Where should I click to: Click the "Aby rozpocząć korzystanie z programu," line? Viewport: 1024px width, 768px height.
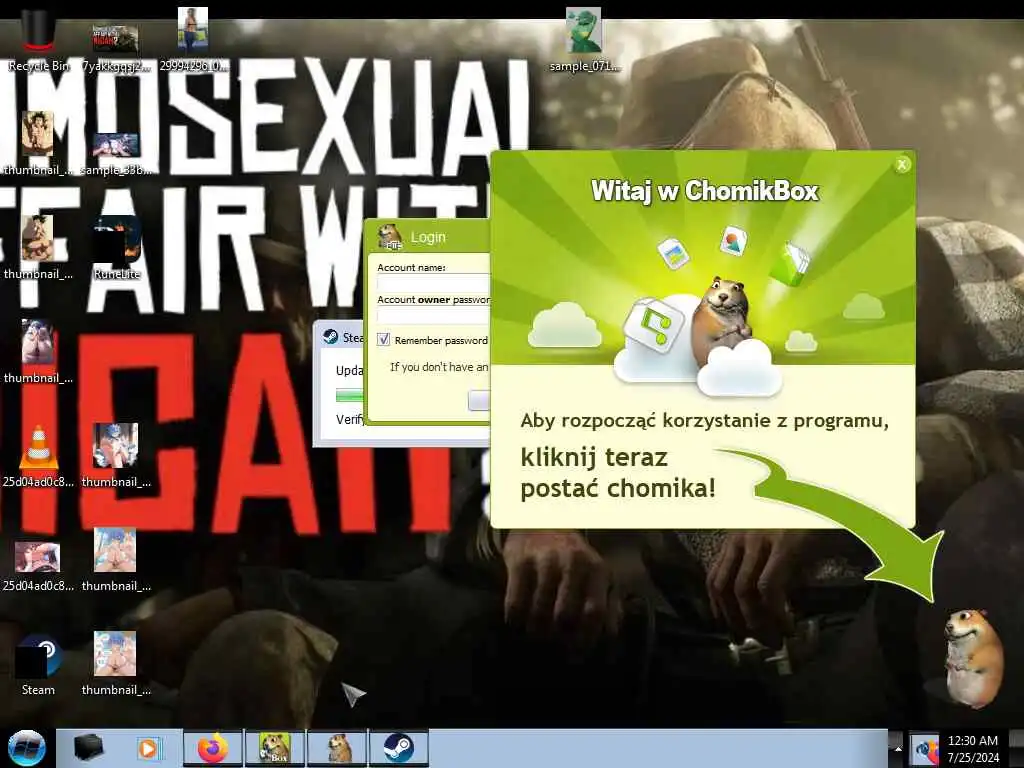(x=704, y=421)
